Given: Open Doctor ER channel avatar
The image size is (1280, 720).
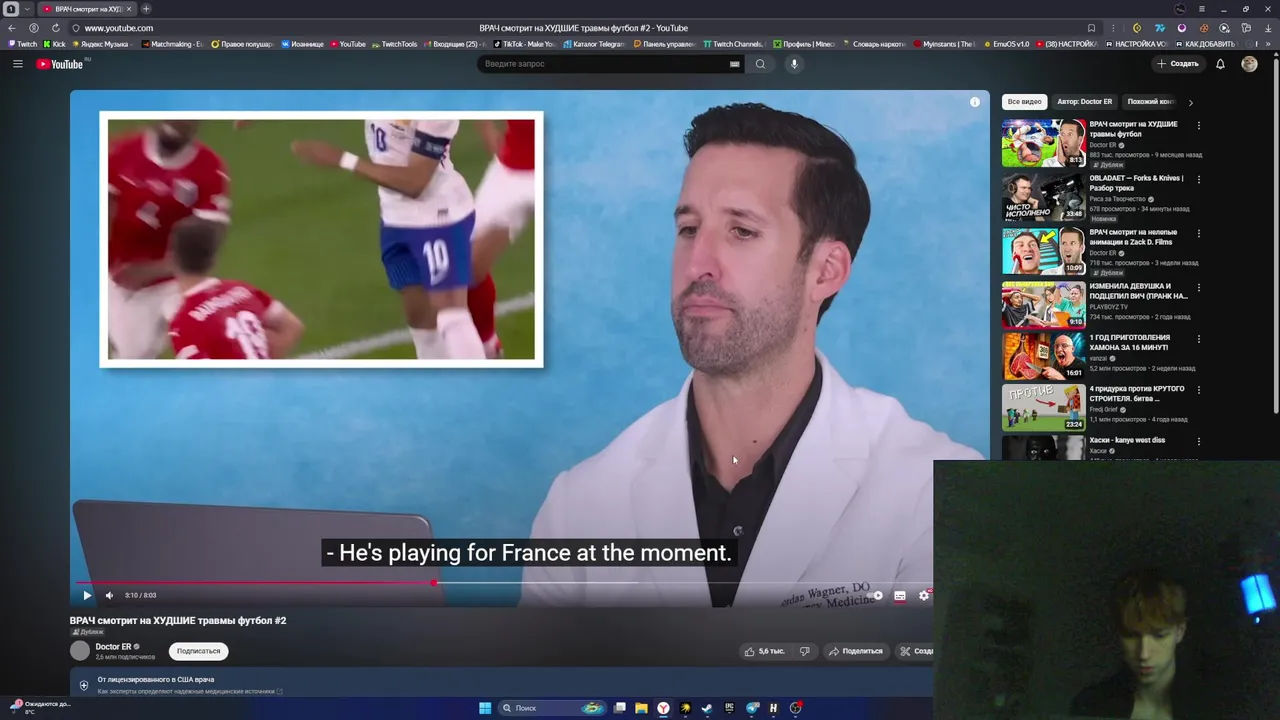Looking at the screenshot, I should click(80, 651).
